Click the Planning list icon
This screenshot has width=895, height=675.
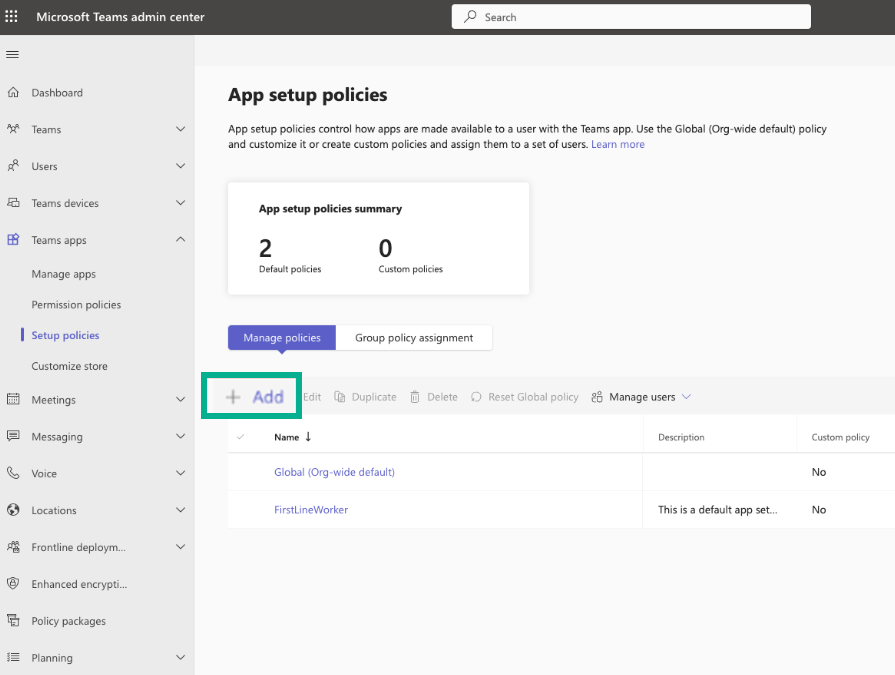click(13, 657)
